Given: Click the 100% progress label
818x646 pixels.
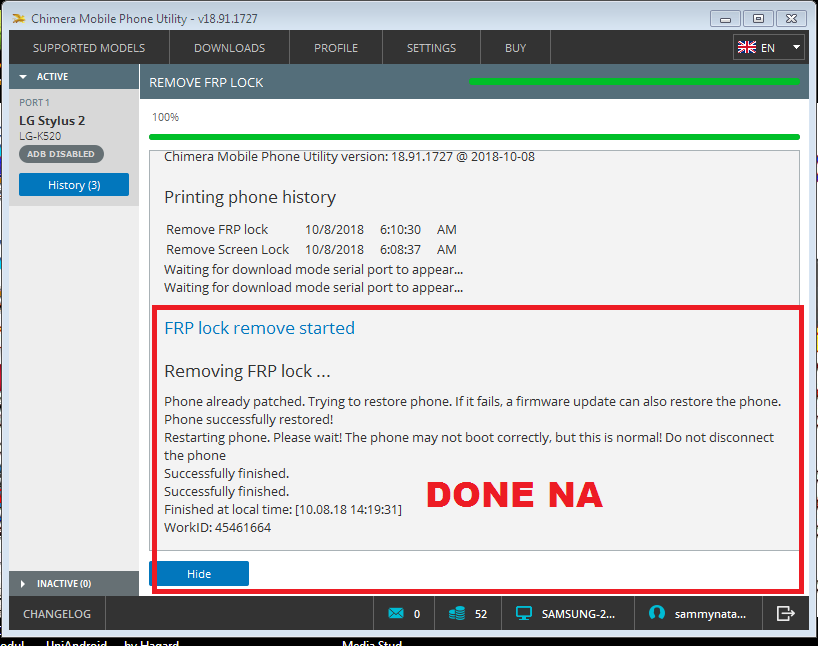Looking at the screenshot, I should coord(165,117).
